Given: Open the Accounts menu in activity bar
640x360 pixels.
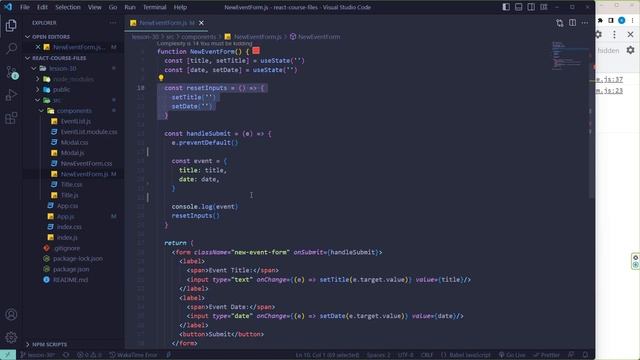Looking at the screenshot, I should point(11,314).
